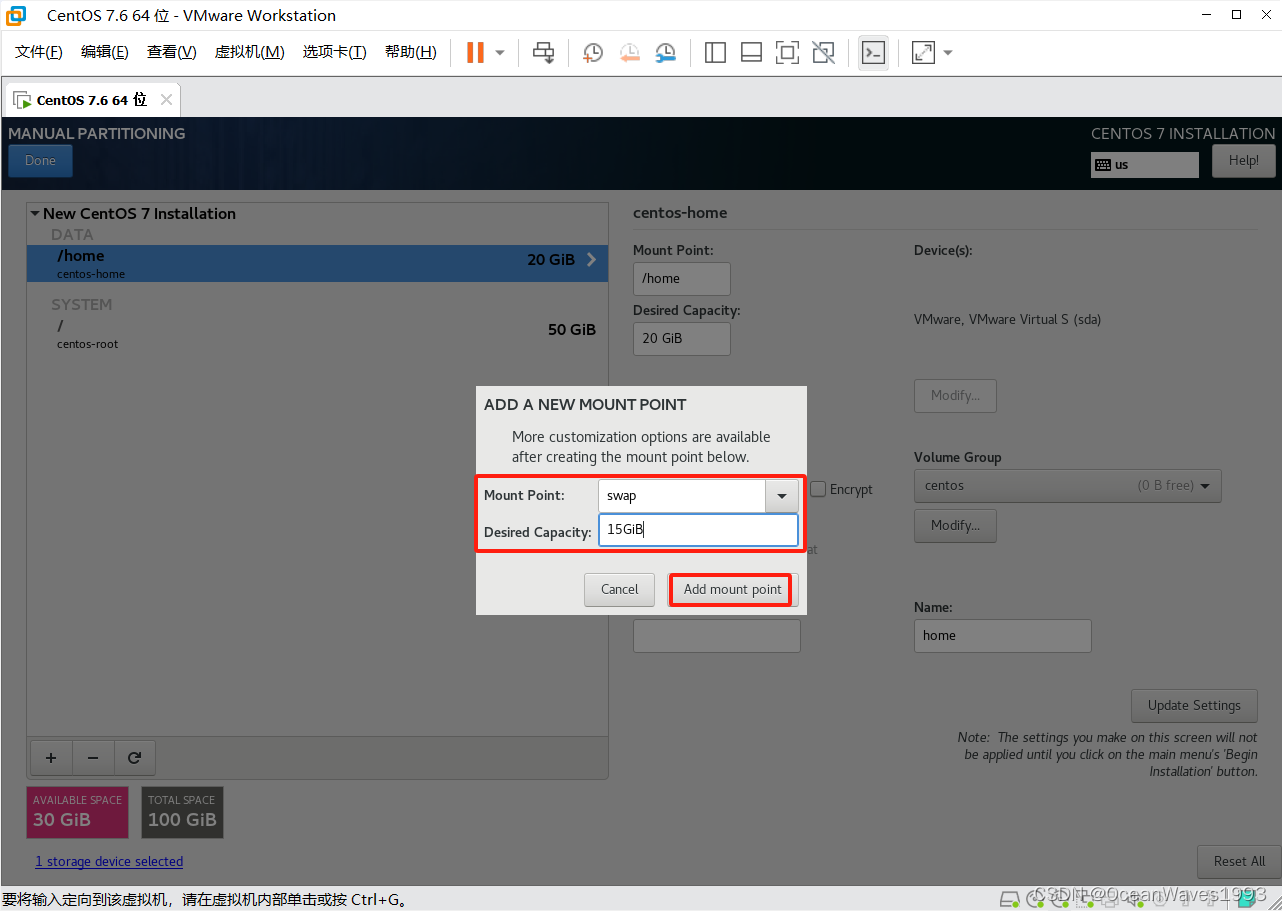Click the keyboard layout icon next to us
Screen dimensions: 1282x911
[1103, 165]
